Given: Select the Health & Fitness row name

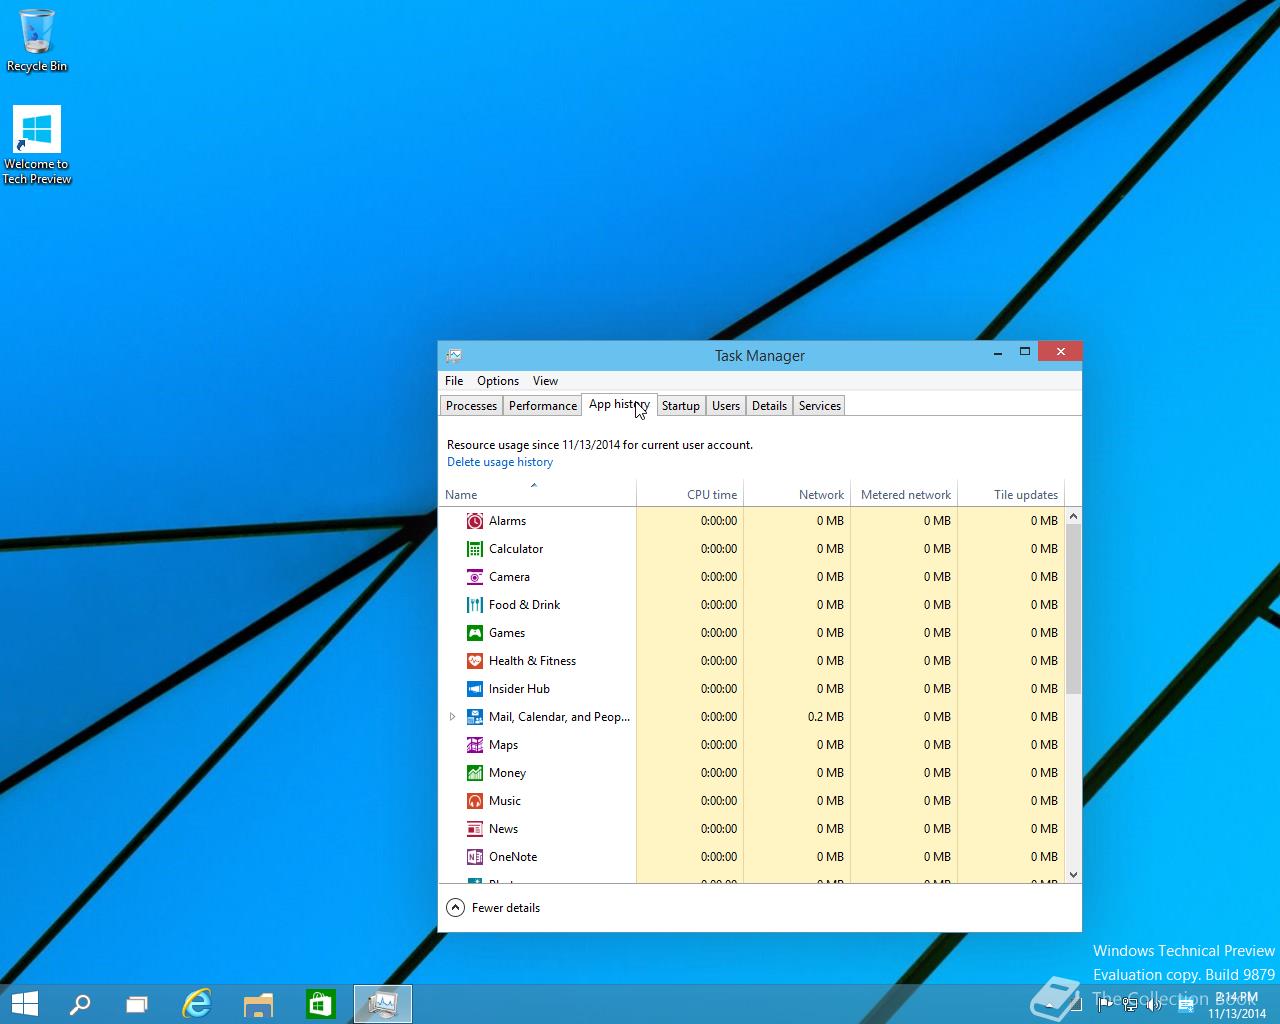Looking at the screenshot, I should 532,661.
